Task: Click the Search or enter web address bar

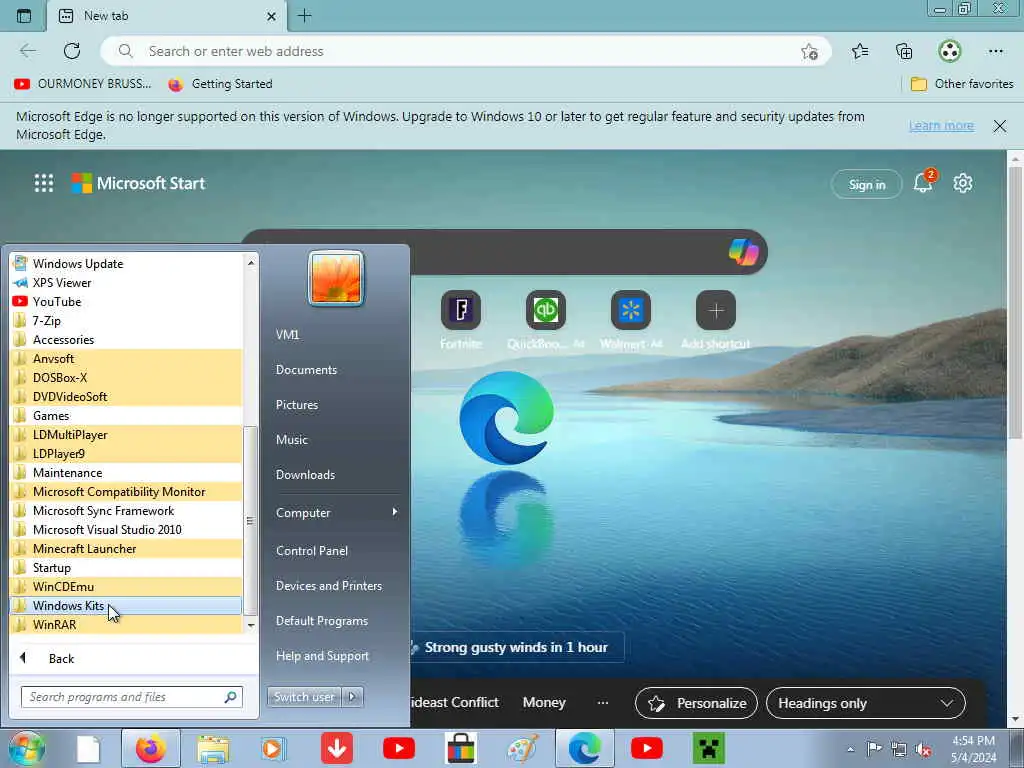Action: (x=466, y=51)
